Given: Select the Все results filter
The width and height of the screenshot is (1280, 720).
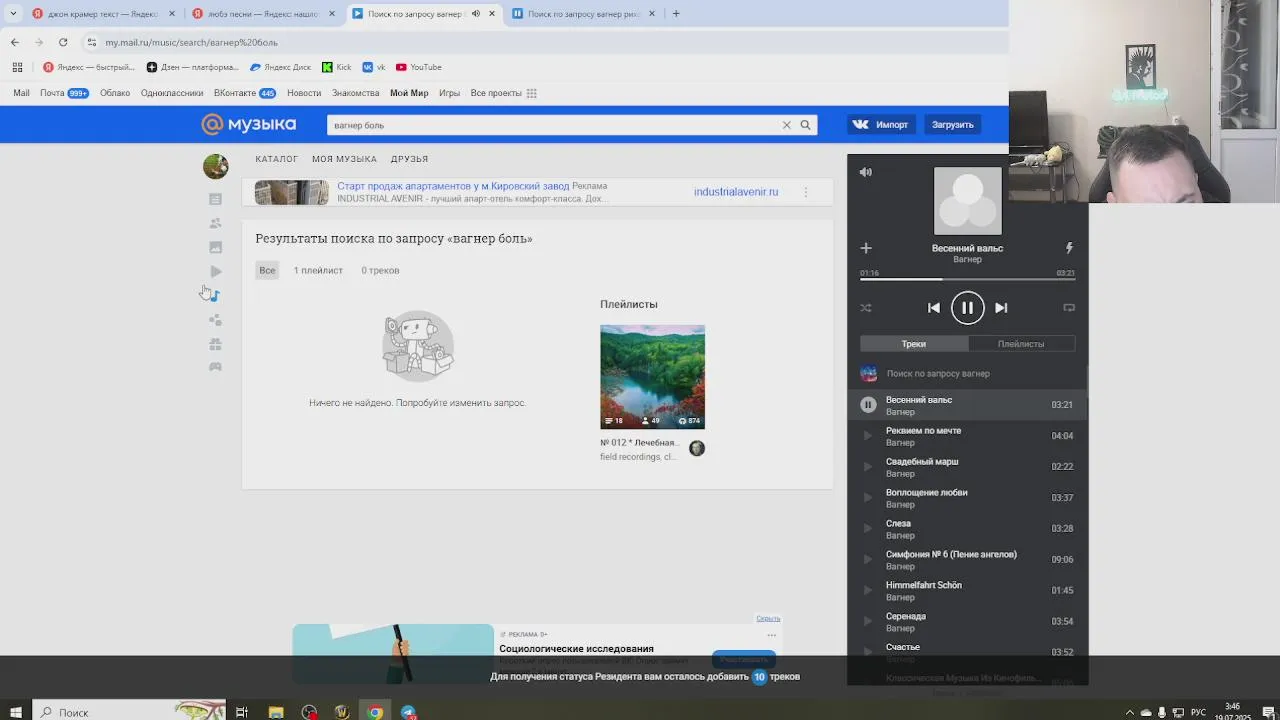Looking at the screenshot, I should 267,270.
